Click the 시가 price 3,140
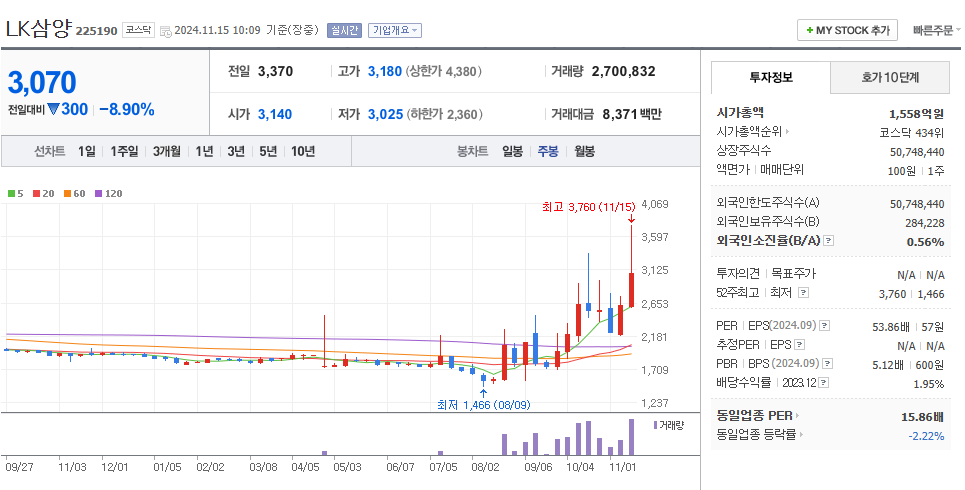The image size is (965, 490). pyautogui.click(x=274, y=114)
